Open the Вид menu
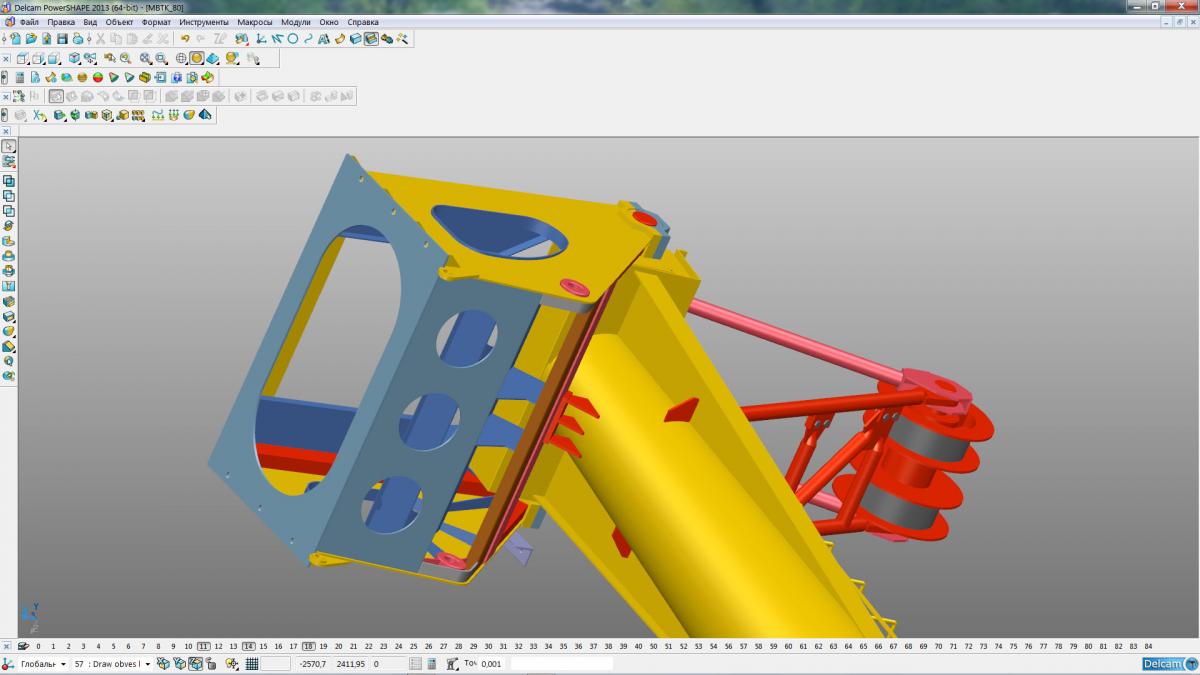 click(x=90, y=22)
